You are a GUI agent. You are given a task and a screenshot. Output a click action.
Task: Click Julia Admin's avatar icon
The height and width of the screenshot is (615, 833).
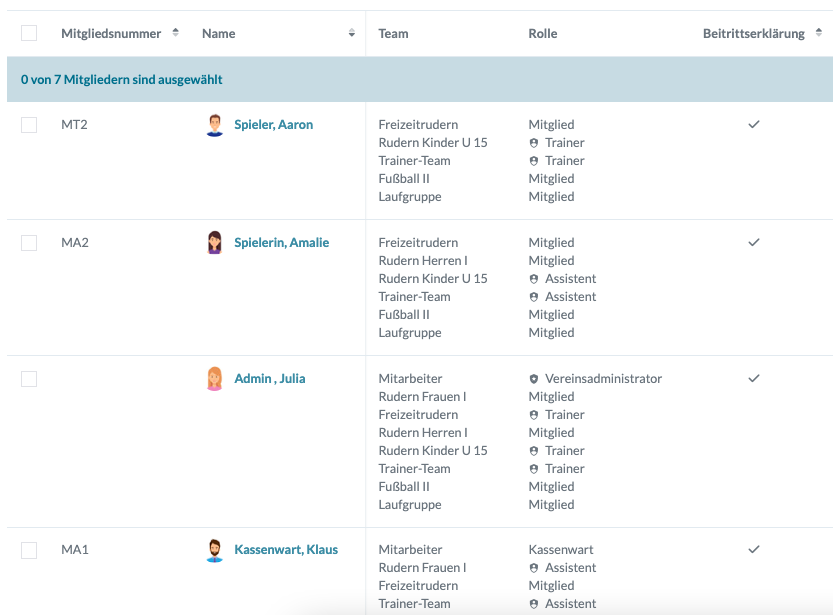(214, 379)
